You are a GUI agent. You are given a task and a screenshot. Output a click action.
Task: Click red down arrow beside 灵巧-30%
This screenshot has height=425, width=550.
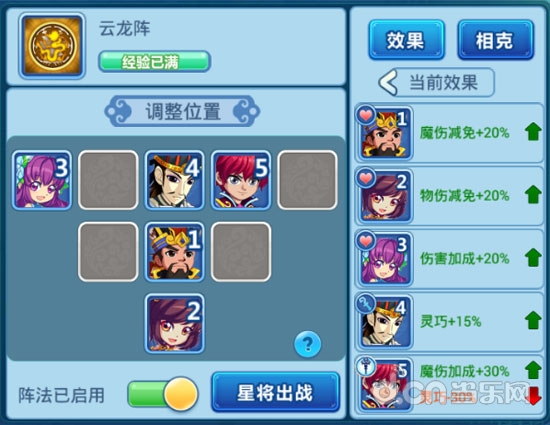point(533,397)
